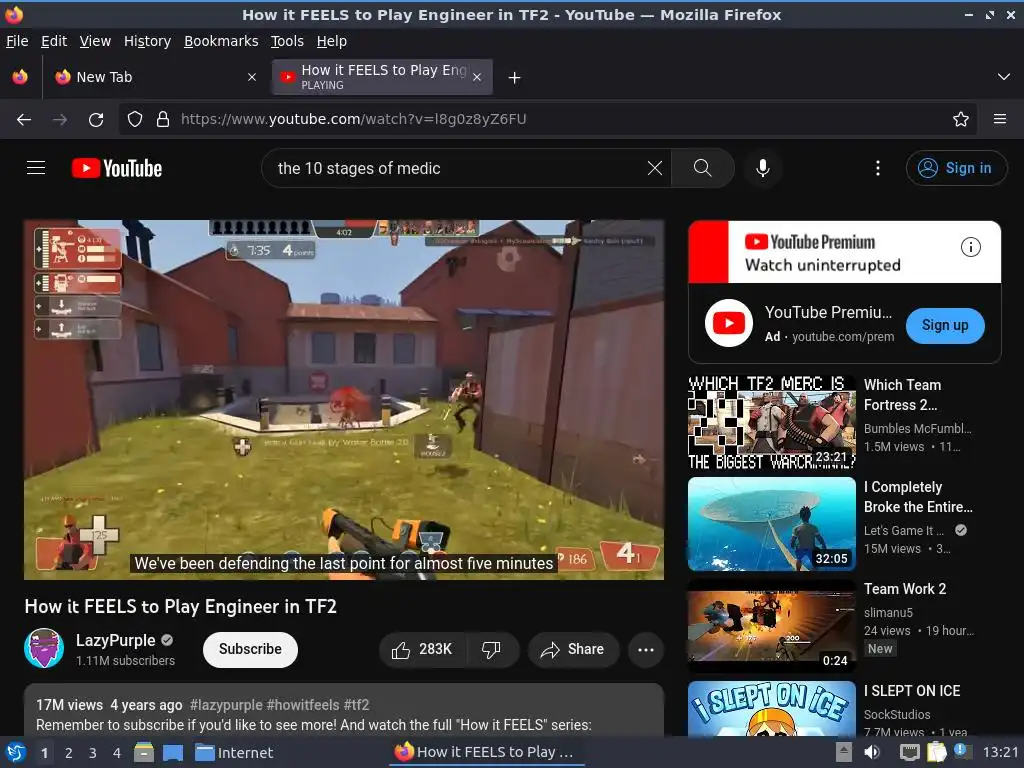Start voice search with microphone
Viewport: 1024px width, 768px height.
[x=762, y=168]
